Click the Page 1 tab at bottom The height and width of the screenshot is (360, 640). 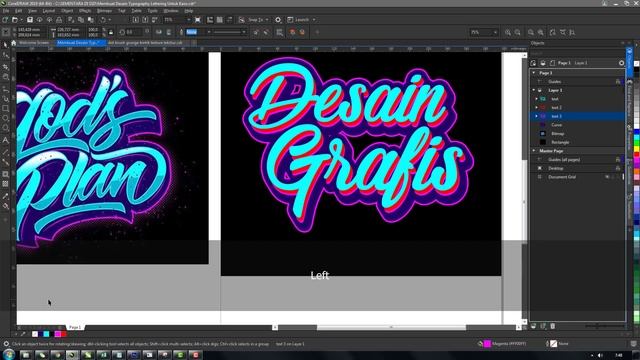tap(75, 327)
